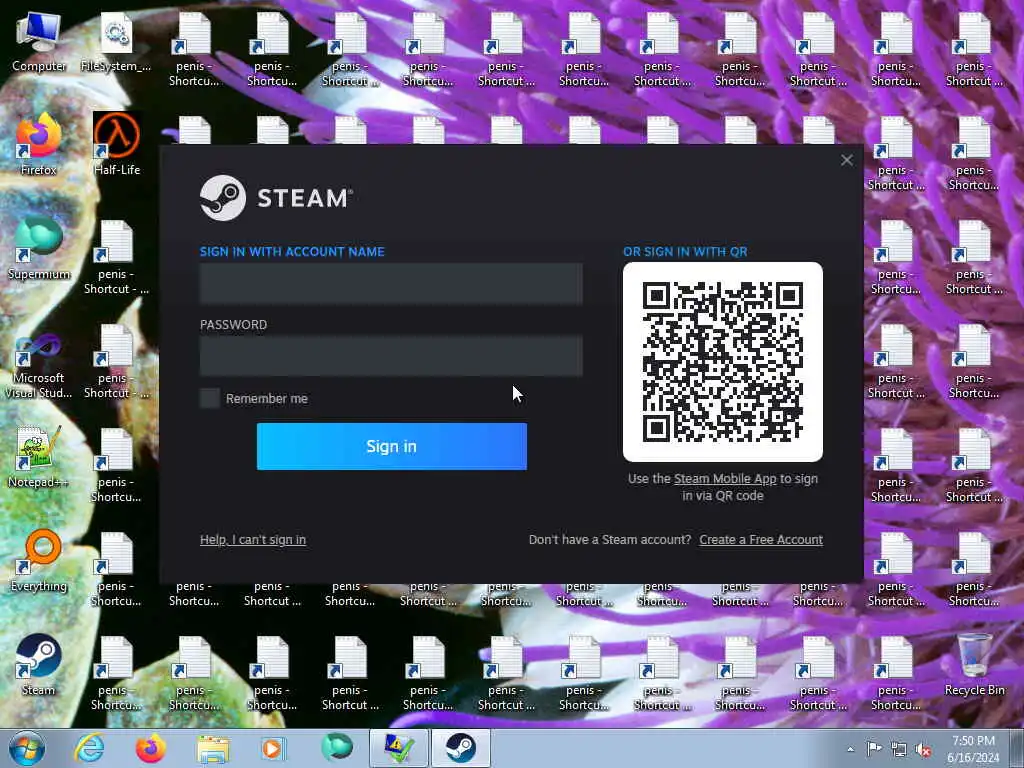Image resolution: width=1024 pixels, height=768 pixels.
Task: Open the Windows Start menu orb
Action: pyautogui.click(x=27, y=748)
